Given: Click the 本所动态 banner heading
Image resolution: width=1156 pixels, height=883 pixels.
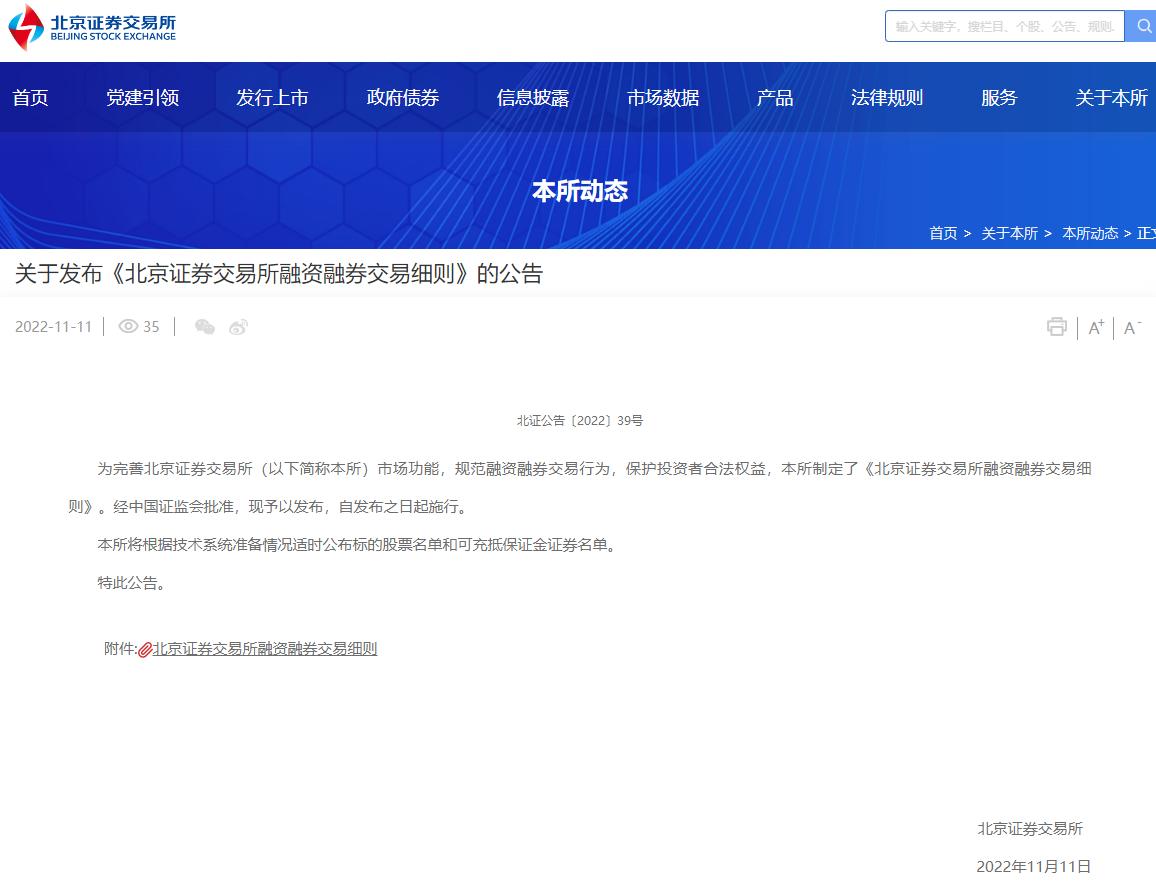Looking at the screenshot, I should 579,191.
